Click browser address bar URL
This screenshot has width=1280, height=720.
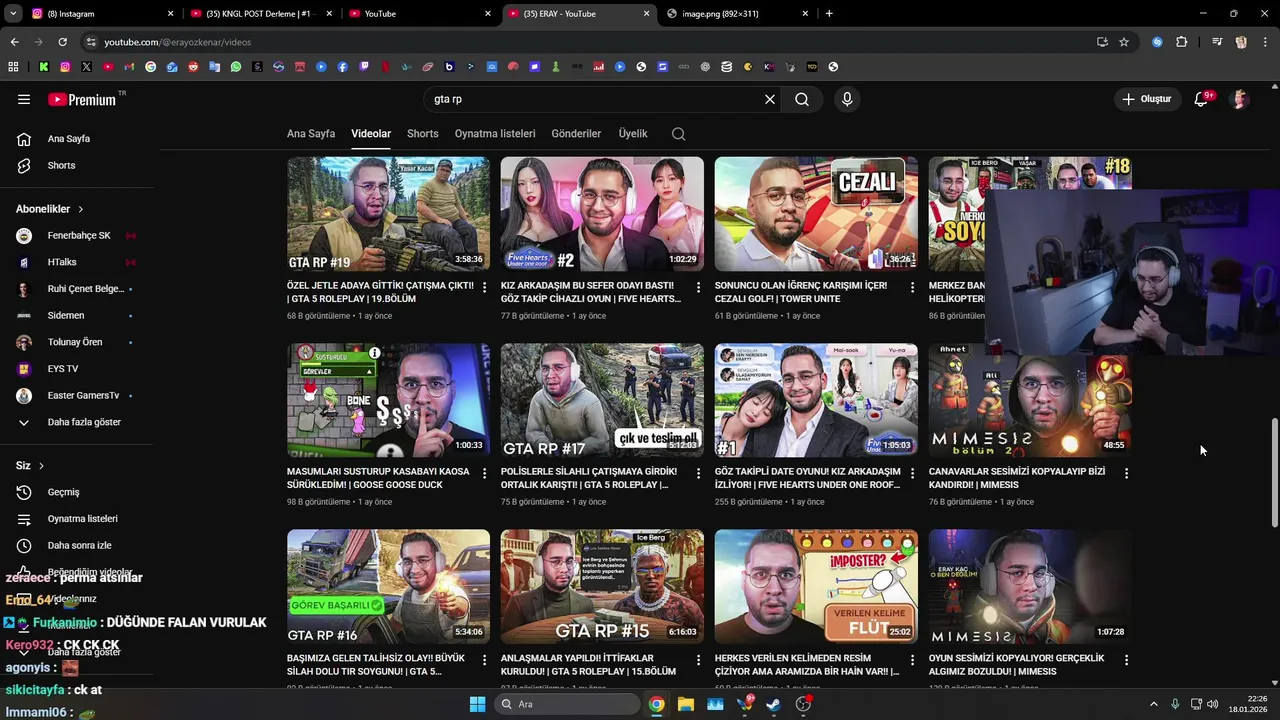pyautogui.click(x=178, y=42)
